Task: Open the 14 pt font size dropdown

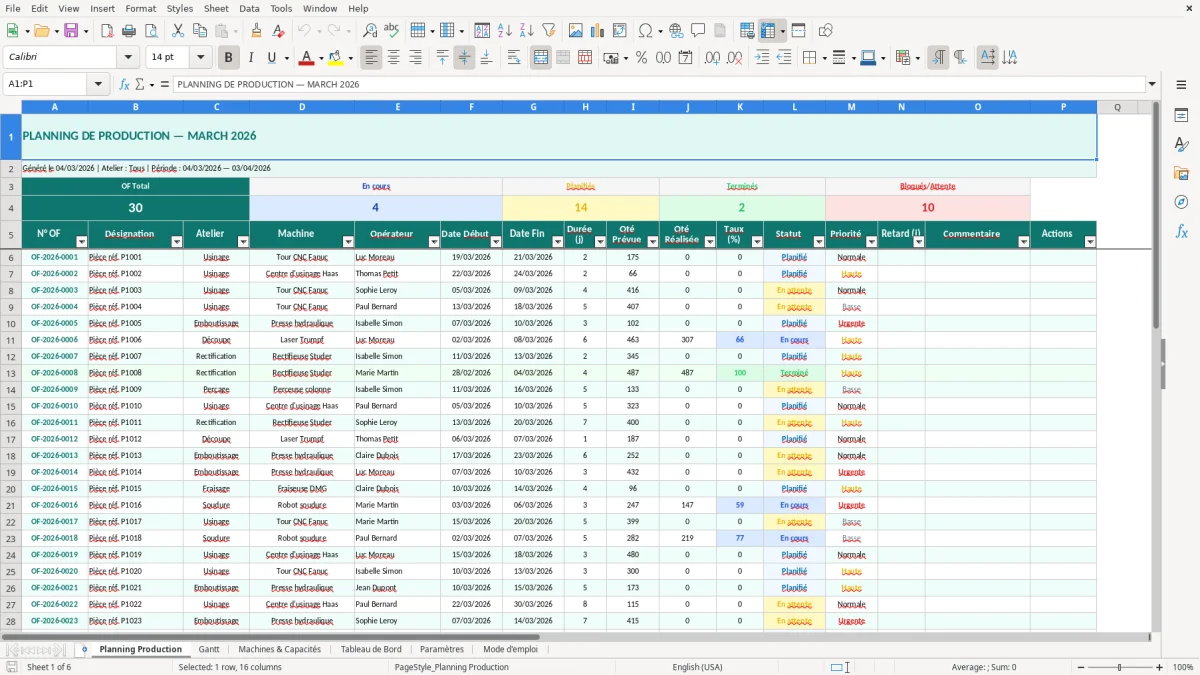Action: tap(201, 58)
